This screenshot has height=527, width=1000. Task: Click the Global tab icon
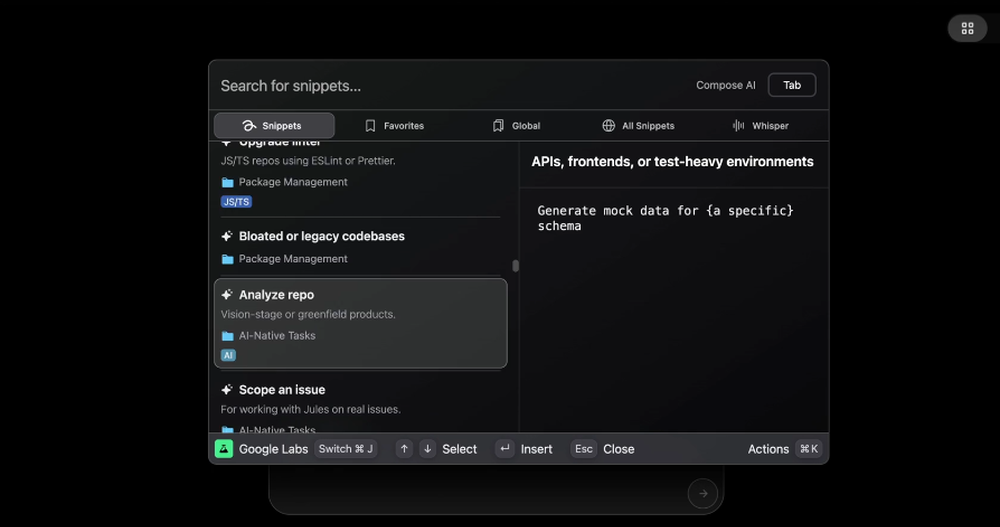pyautogui.click(x=498, y=126)
